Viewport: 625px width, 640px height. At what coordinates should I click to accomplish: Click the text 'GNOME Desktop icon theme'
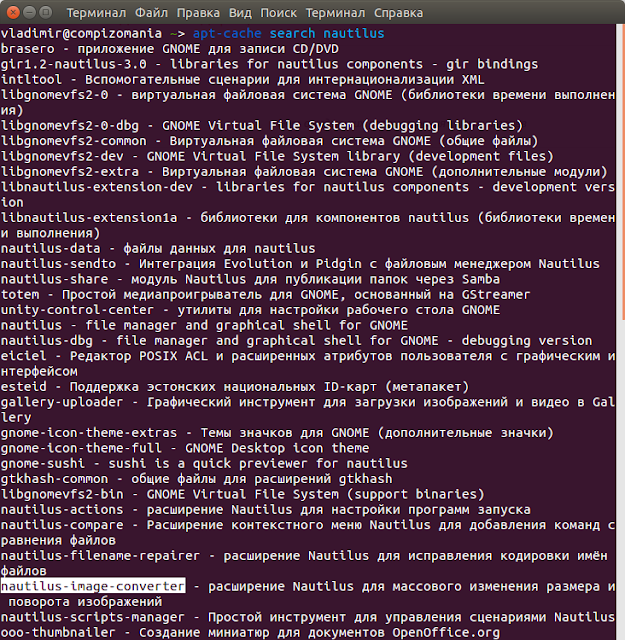[x=277, y=448]
